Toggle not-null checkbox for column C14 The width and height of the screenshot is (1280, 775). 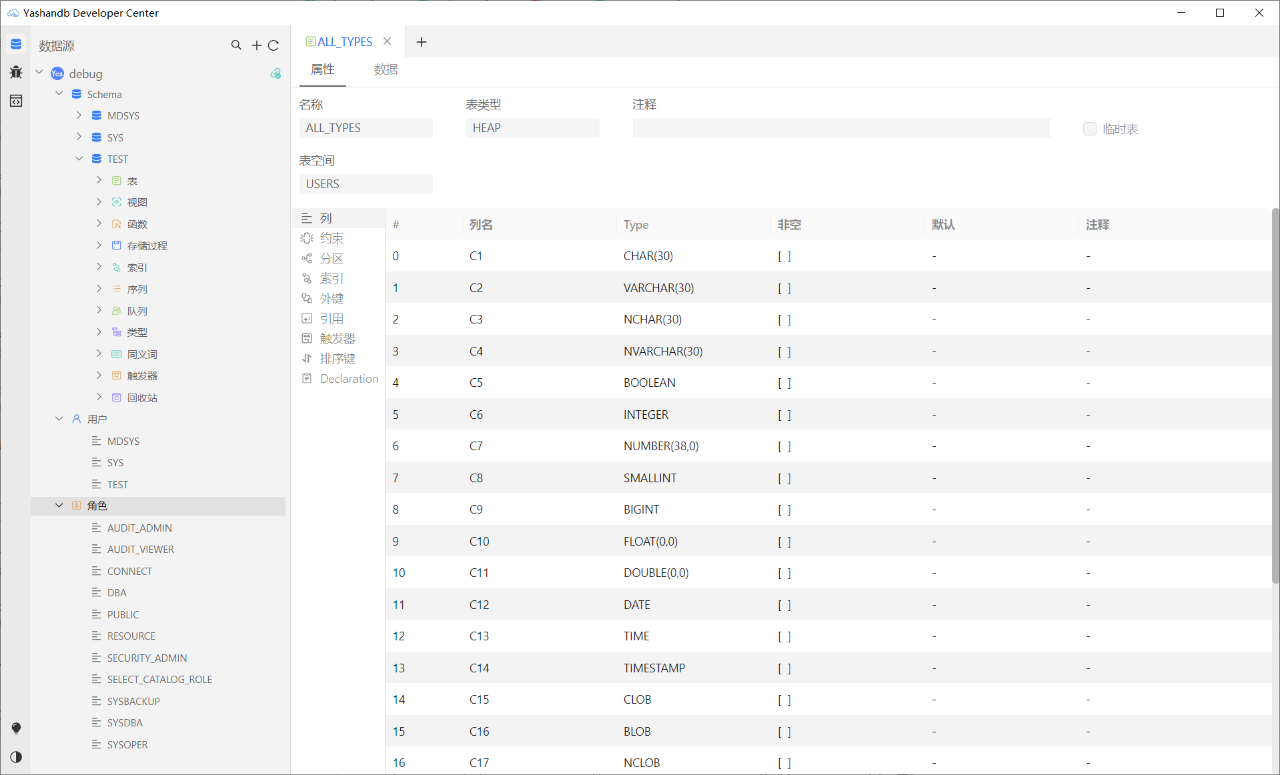click(x=784, y=668)
